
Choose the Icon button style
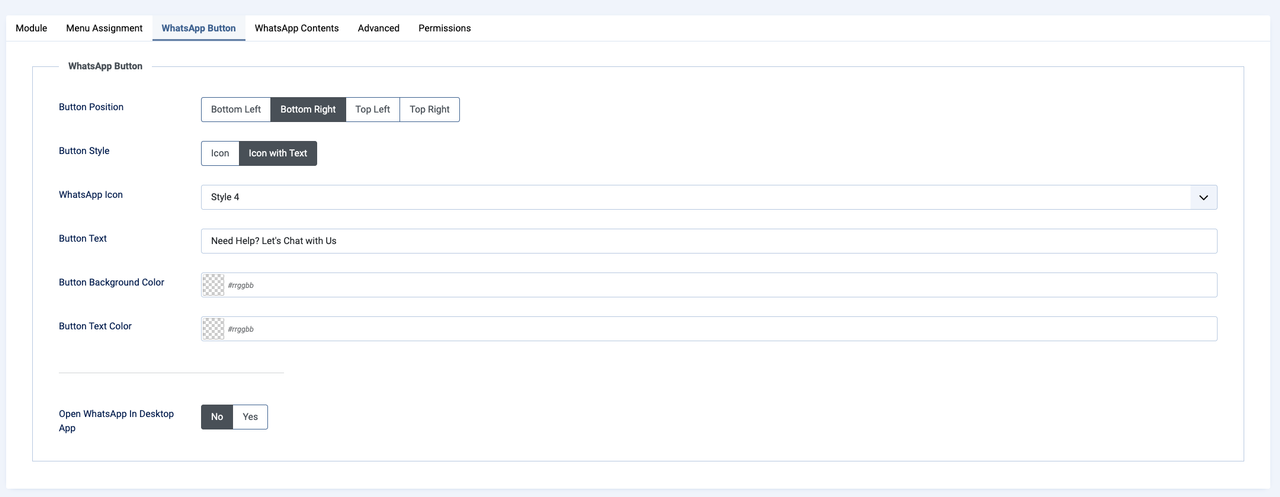pyautogui.click(x=220, y=153)
